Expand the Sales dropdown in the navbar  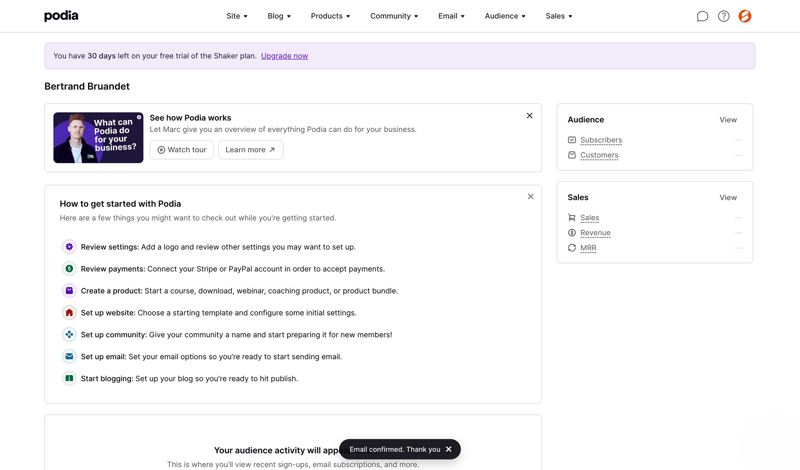(559, 16)
